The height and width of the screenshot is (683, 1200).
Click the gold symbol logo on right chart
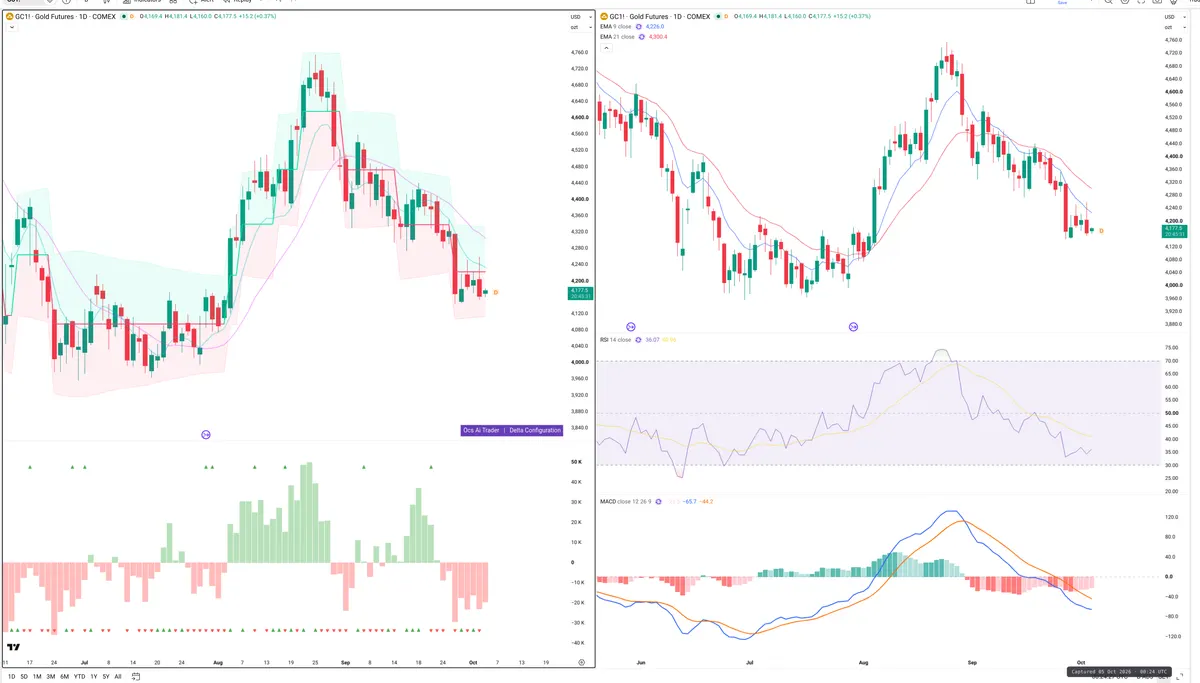tap(603, 17)
